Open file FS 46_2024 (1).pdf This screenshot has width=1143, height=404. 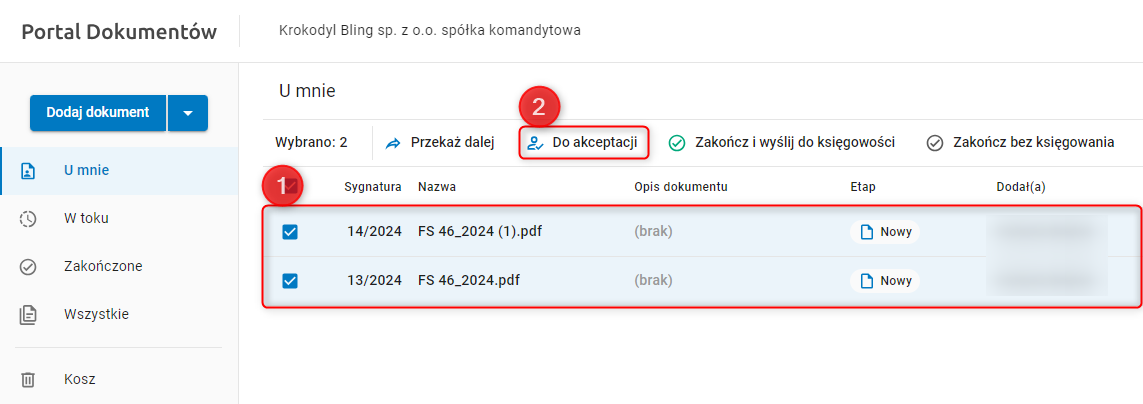pos(486,232)
